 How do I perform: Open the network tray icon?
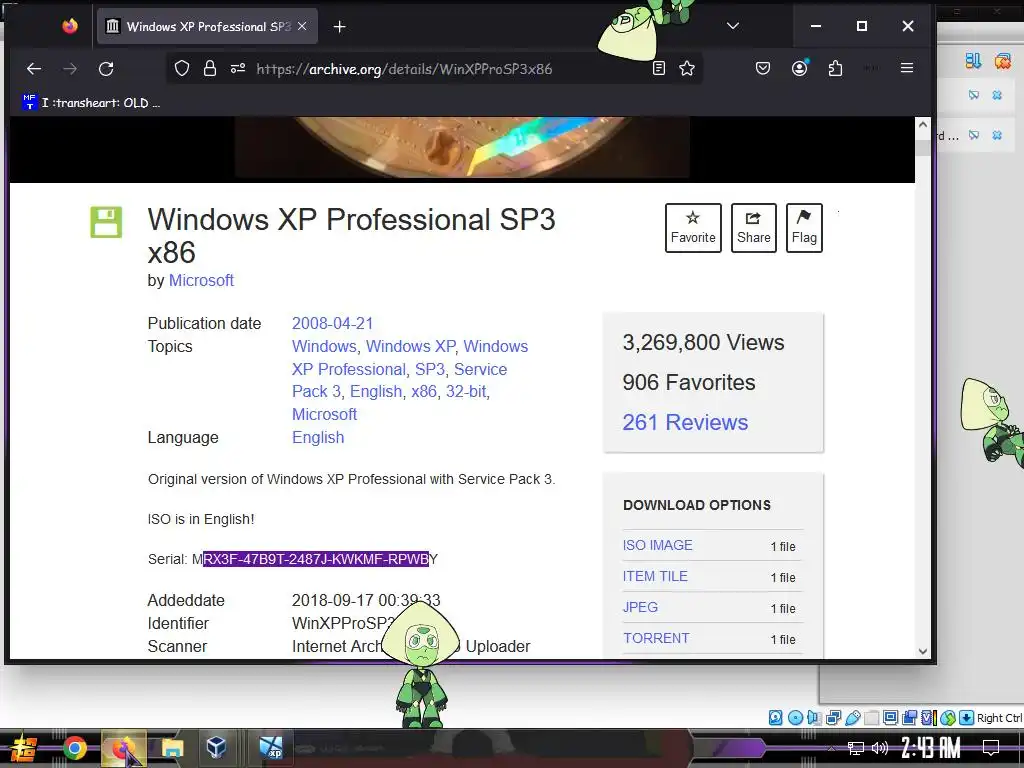coord(855,748)
